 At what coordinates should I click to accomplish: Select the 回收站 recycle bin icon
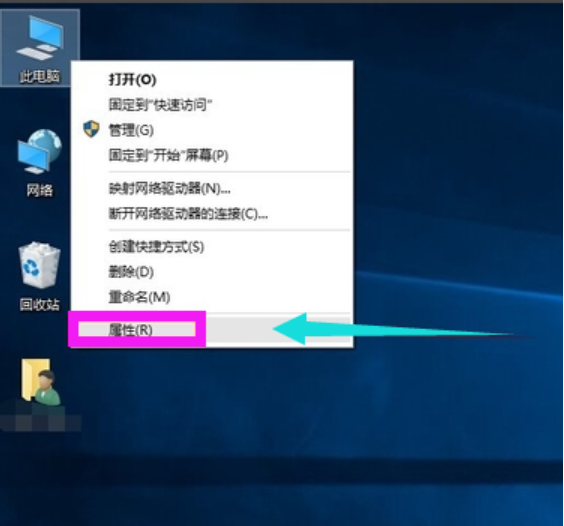point(40,276)
